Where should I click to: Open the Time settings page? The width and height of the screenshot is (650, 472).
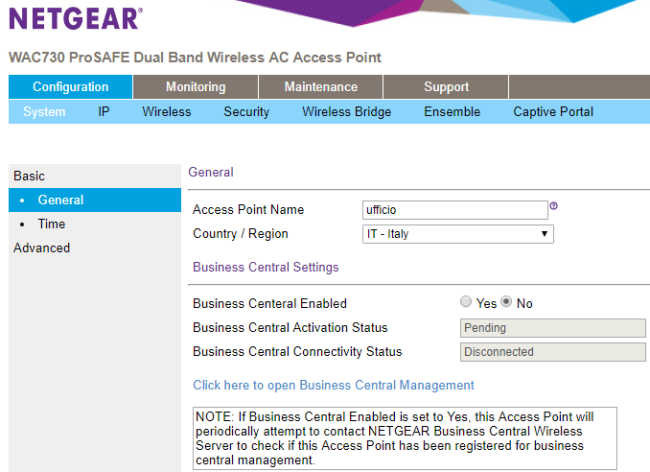point(51,224)
